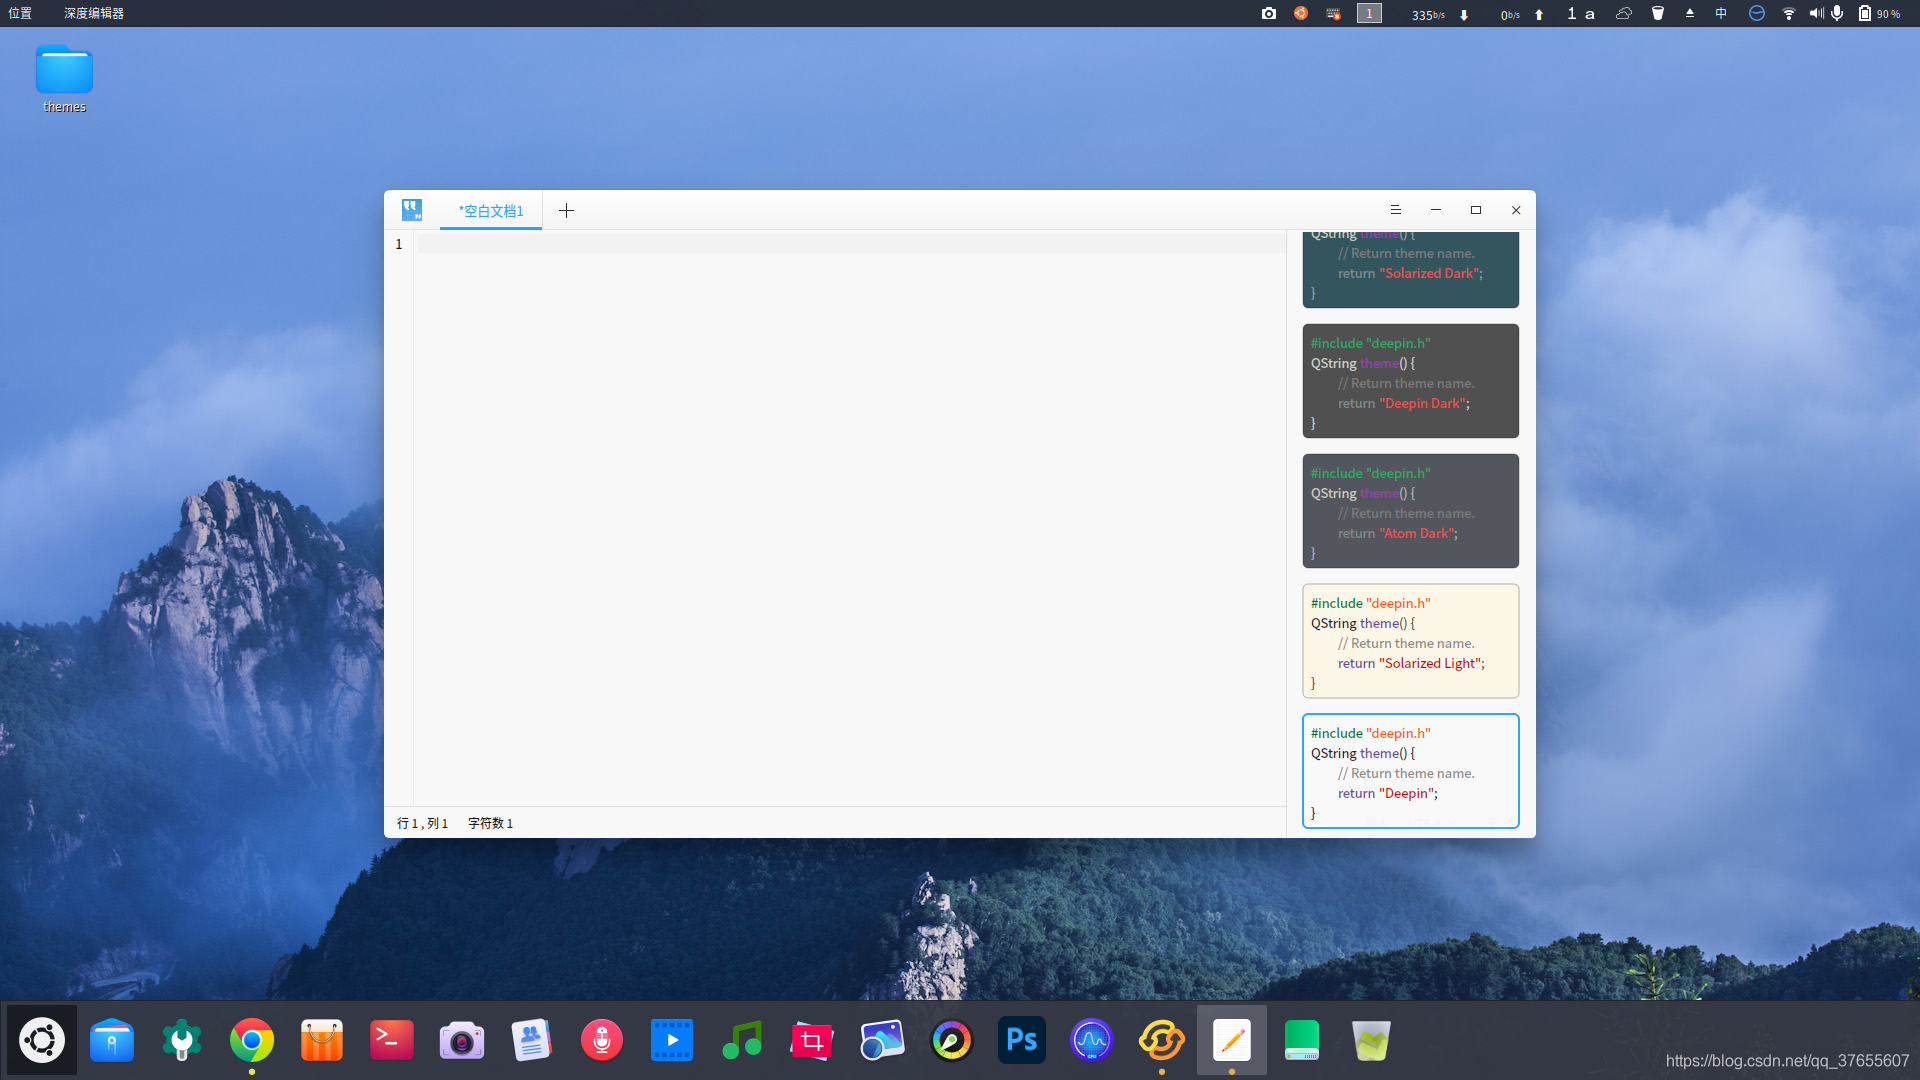Select the Solarized Dark theme preview
1920x1080 pixels.
coord(1410,269)
